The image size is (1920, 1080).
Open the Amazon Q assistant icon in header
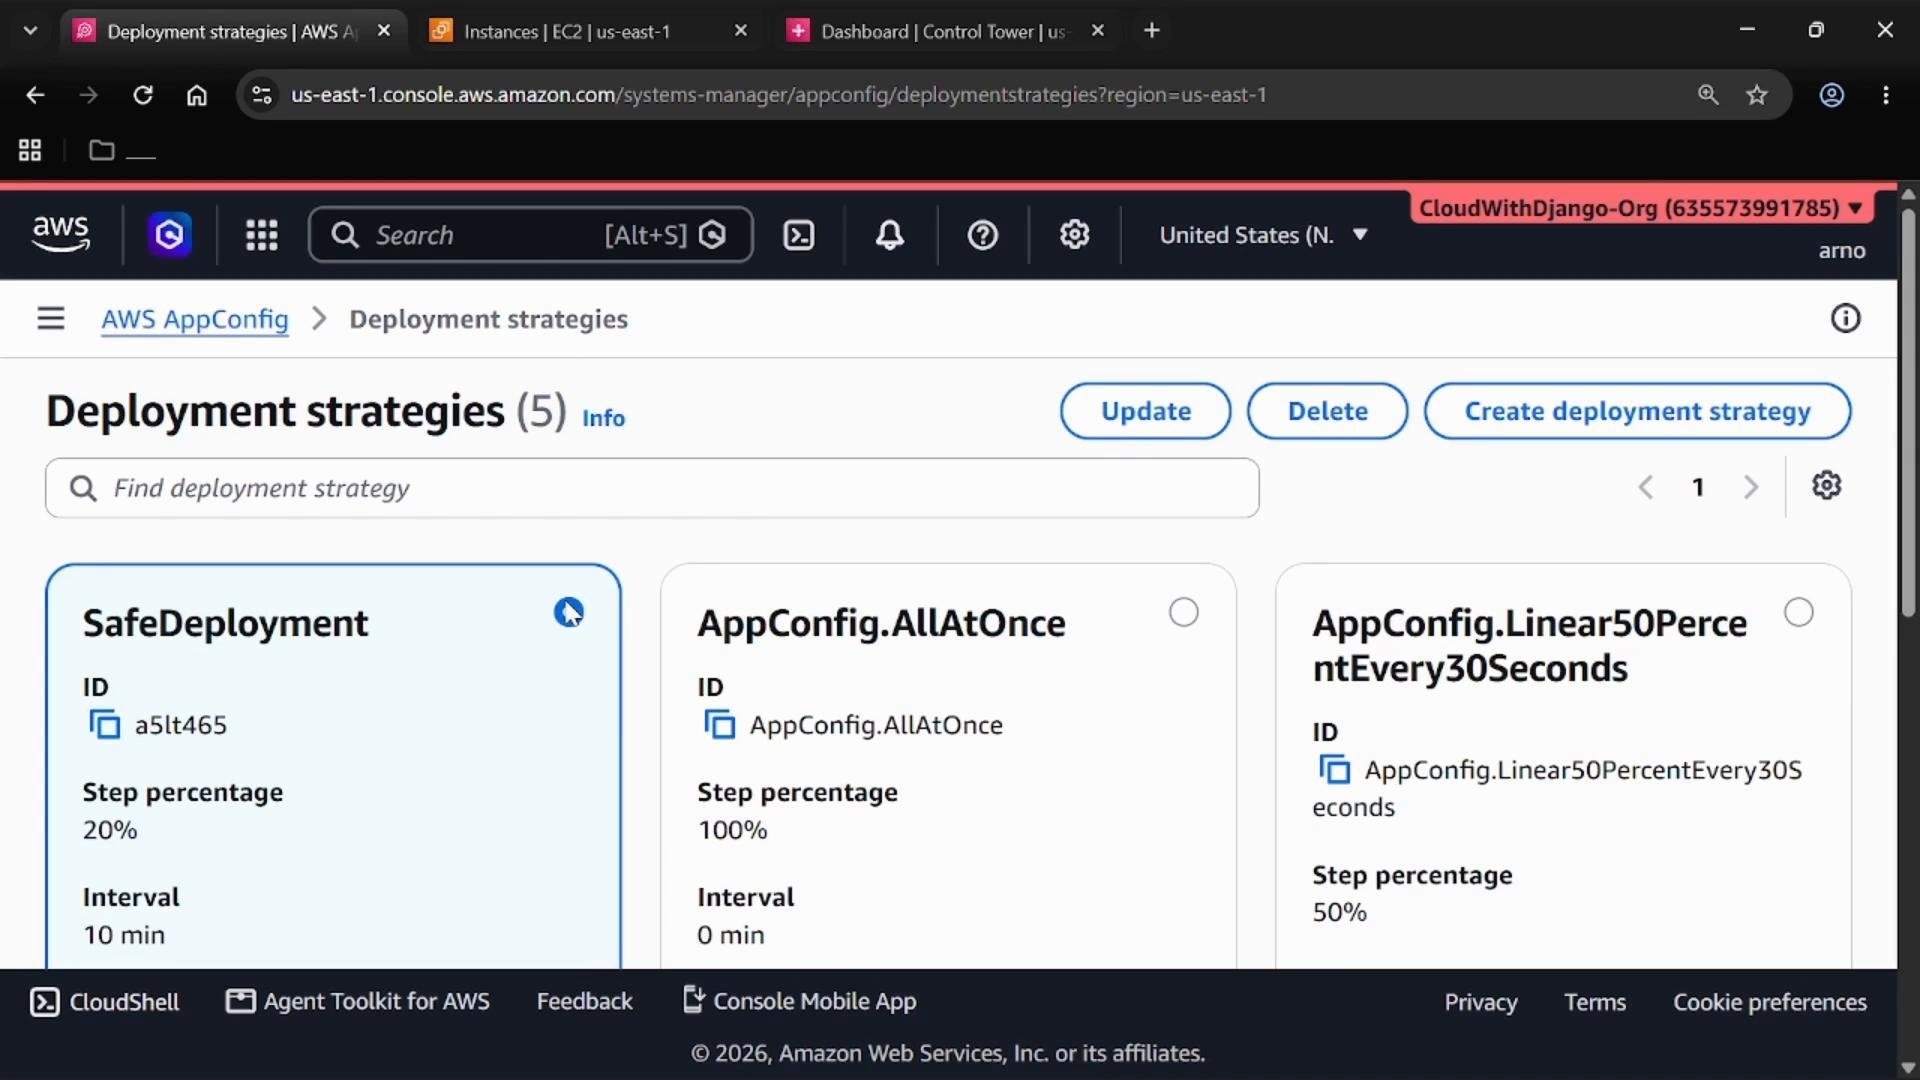point(170,235)
